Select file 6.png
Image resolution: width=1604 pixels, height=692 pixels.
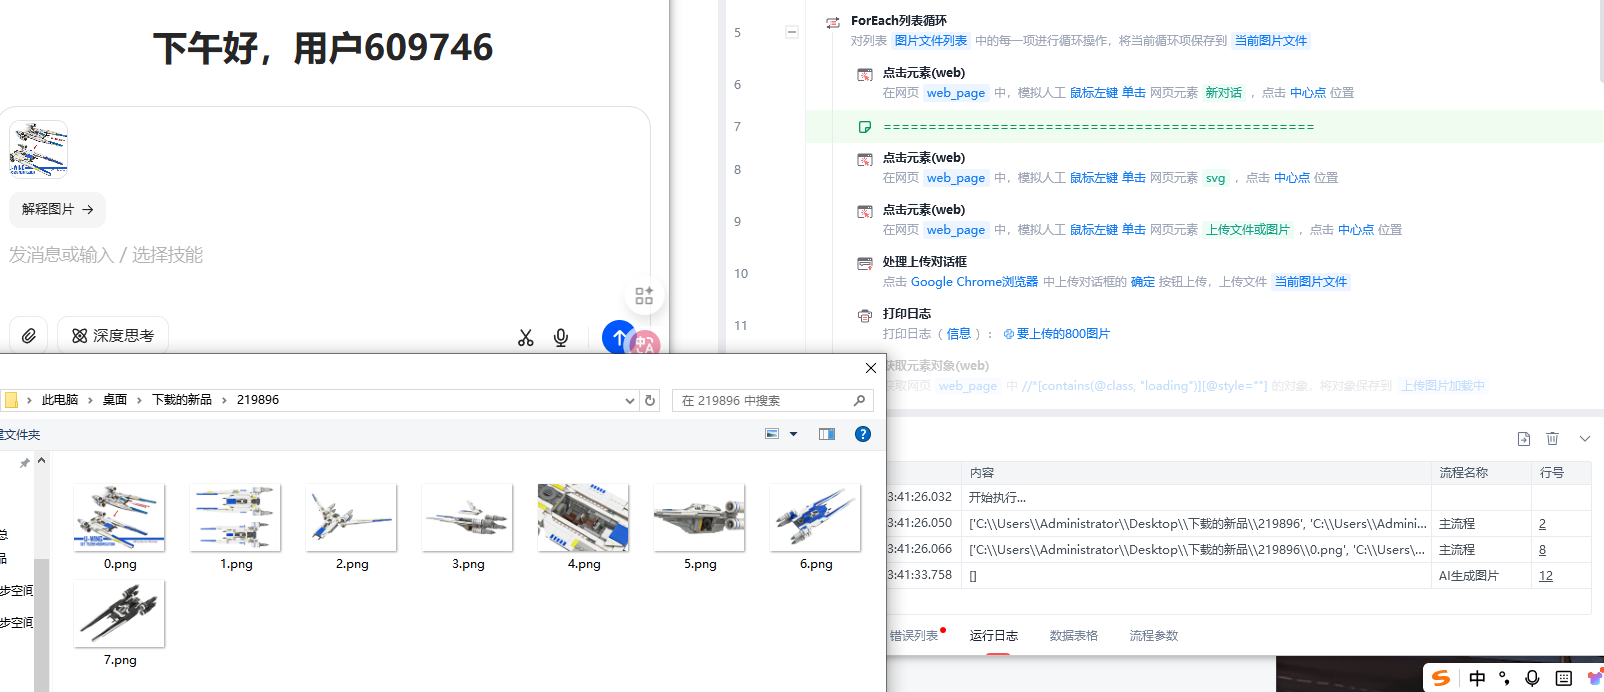[816, 529]
